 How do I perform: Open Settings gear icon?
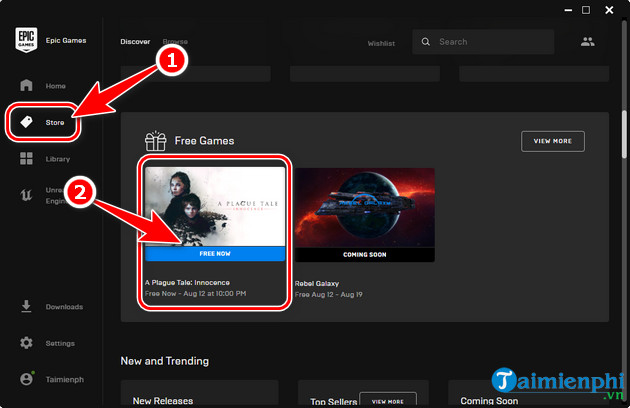(x=27, y=343)
